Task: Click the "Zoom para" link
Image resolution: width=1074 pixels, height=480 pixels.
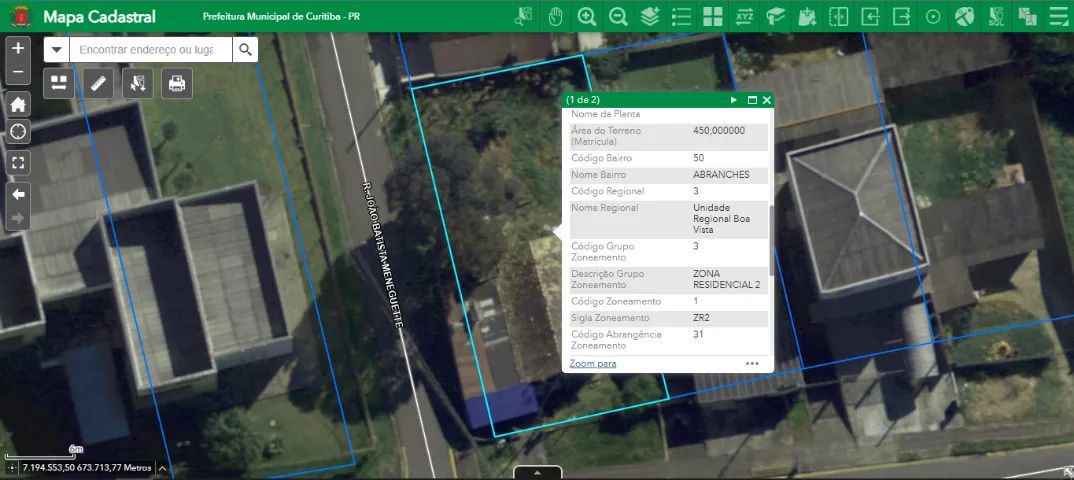Action: tap(593, 363)
